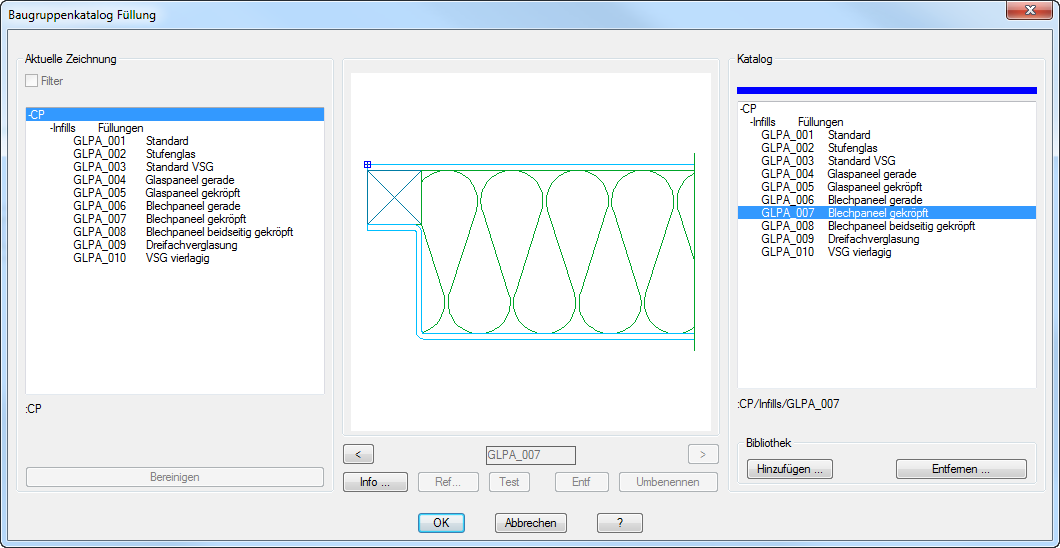This screenshot has width=1060, height=548.
Task: Confirm the dialog with OK
Action: (441, 523)
